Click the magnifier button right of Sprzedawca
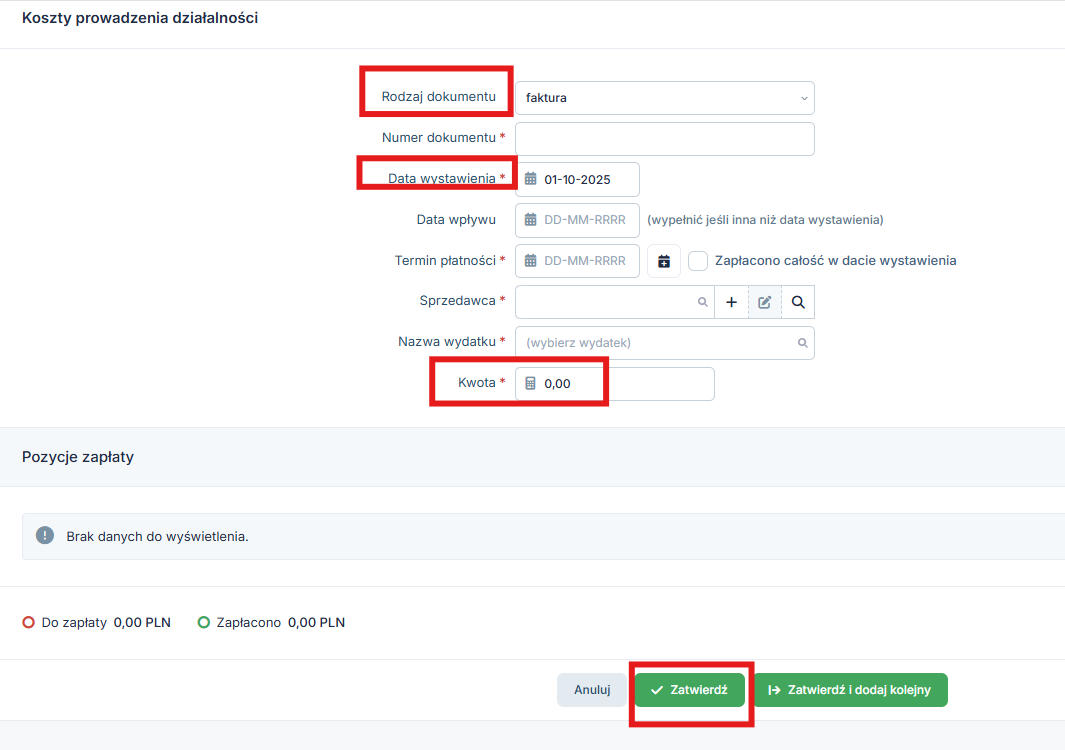This screenshot has width=1065, height=750. pos(798,302)
